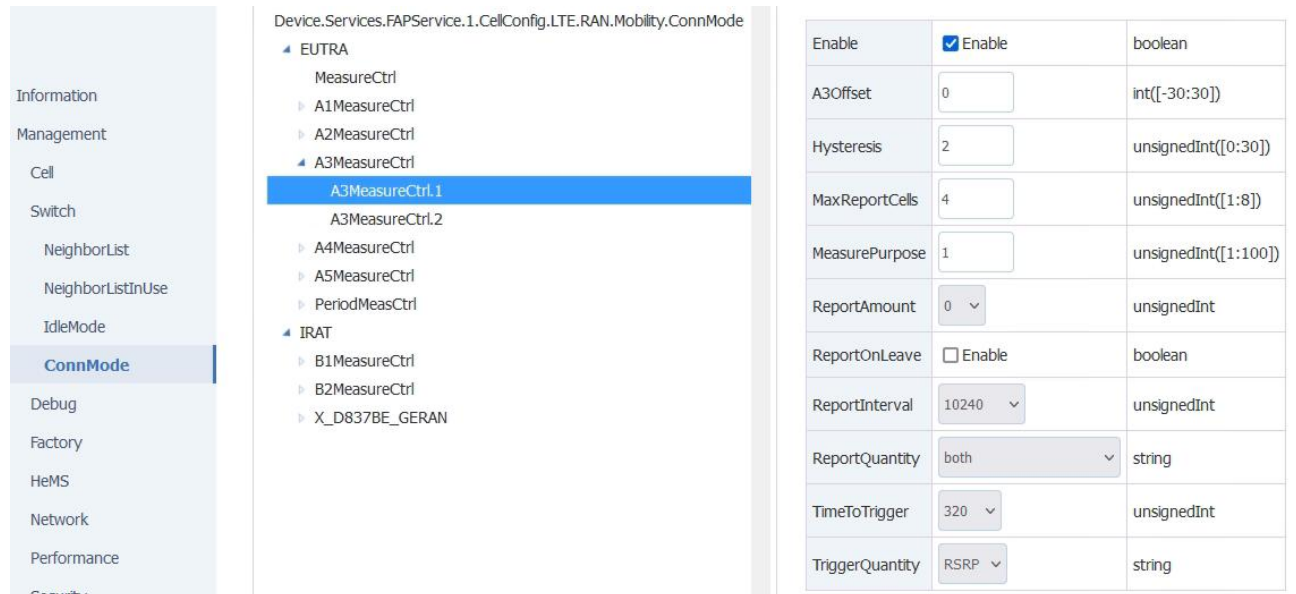Open the ReportQuantity dropdown

coord(1029,458)
